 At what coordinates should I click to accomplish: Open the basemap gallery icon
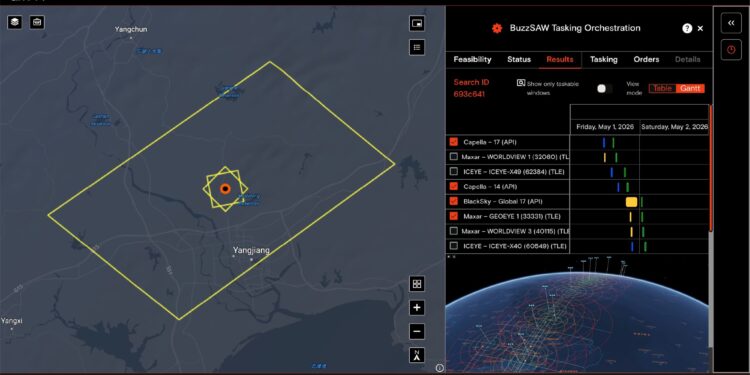coord(37,22)
